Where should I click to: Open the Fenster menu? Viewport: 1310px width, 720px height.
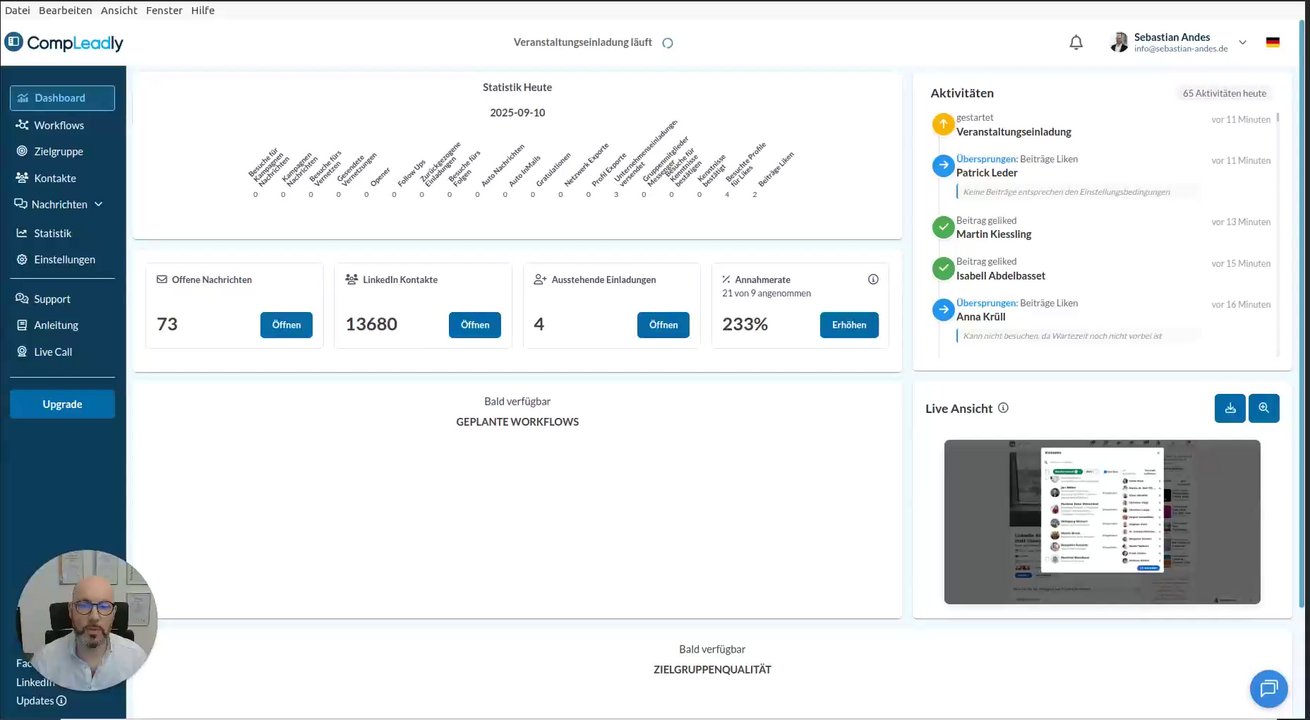pos(164,10)
